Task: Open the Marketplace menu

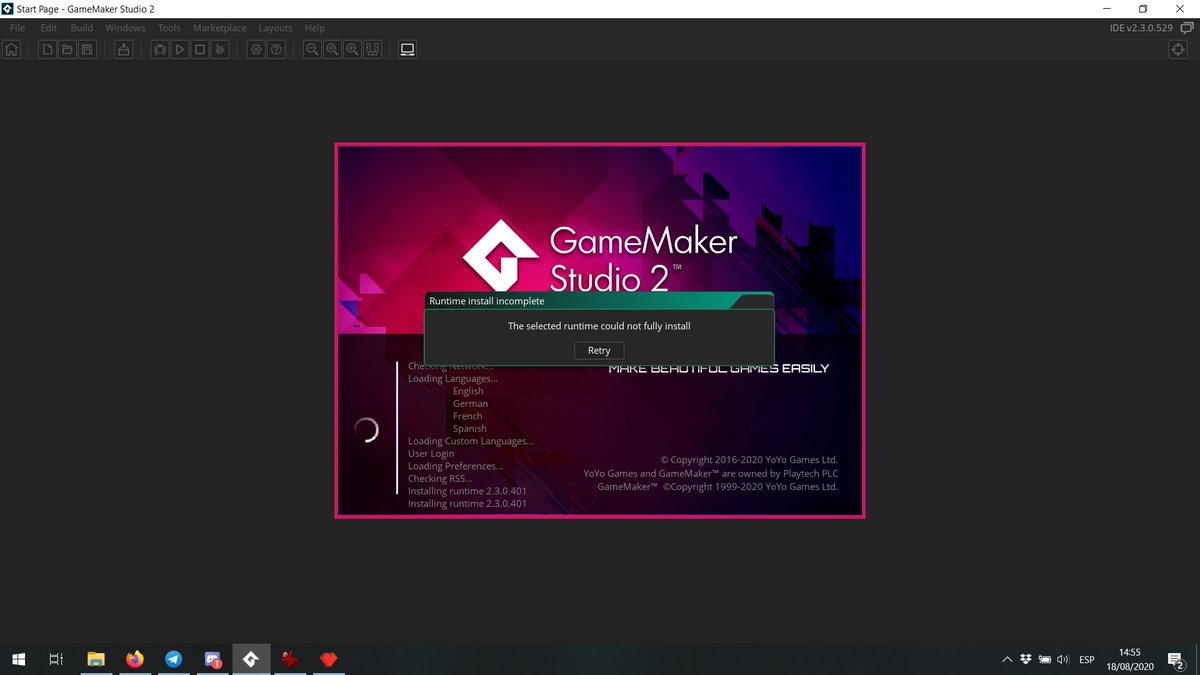Action: coord(220,28)
